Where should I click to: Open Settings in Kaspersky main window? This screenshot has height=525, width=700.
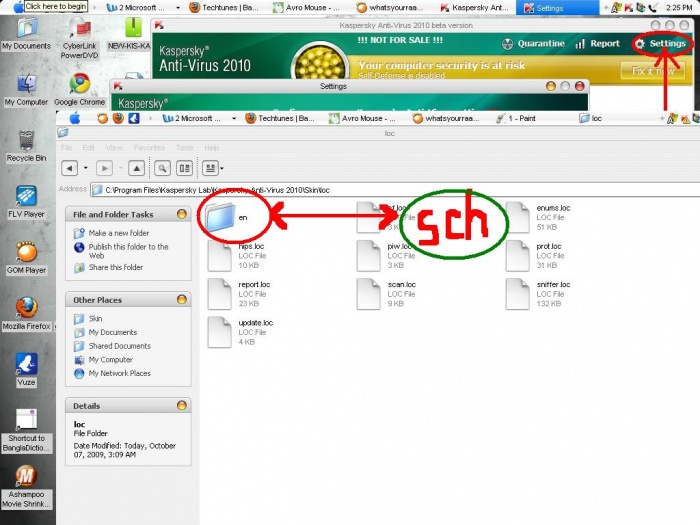point(661,44)
